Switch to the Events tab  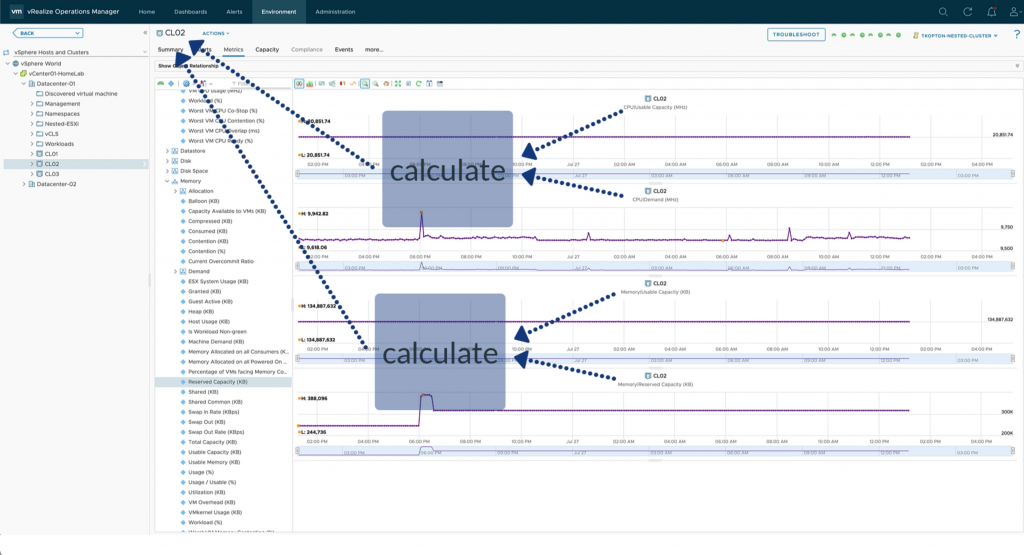(x=344, y=50)
